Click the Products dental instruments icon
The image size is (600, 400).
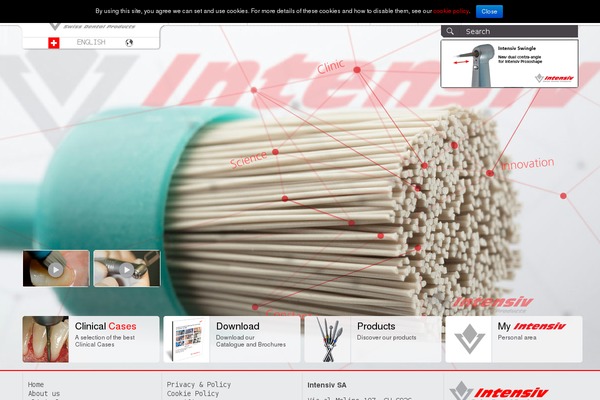(x=328, y=339)
